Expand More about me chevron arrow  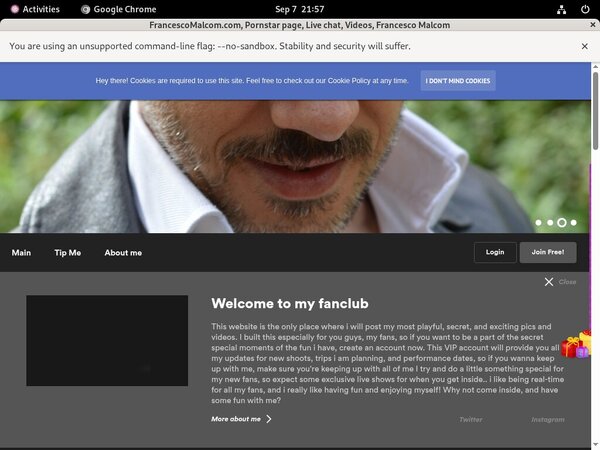coord(269,419)
